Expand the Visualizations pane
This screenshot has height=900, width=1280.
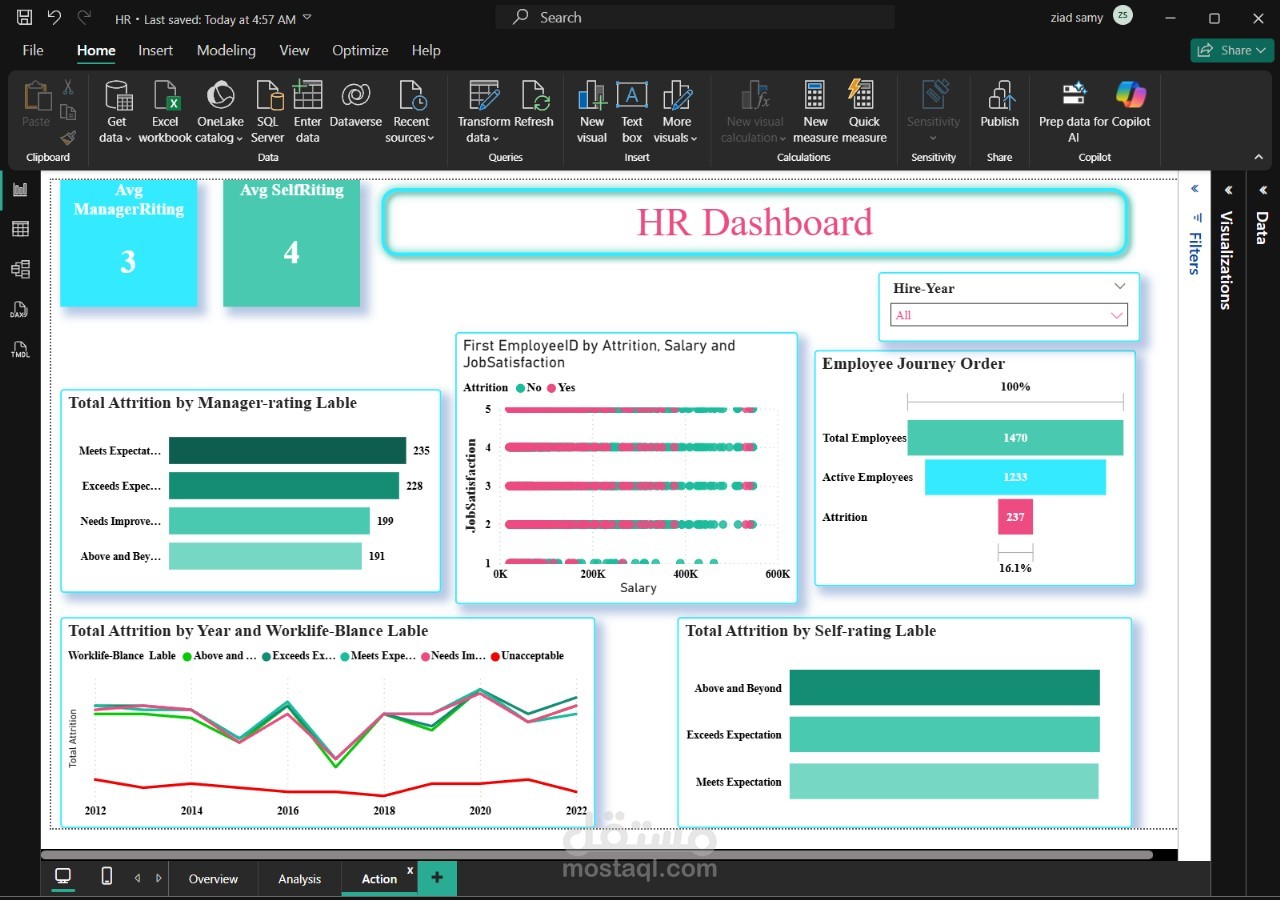1228,189
